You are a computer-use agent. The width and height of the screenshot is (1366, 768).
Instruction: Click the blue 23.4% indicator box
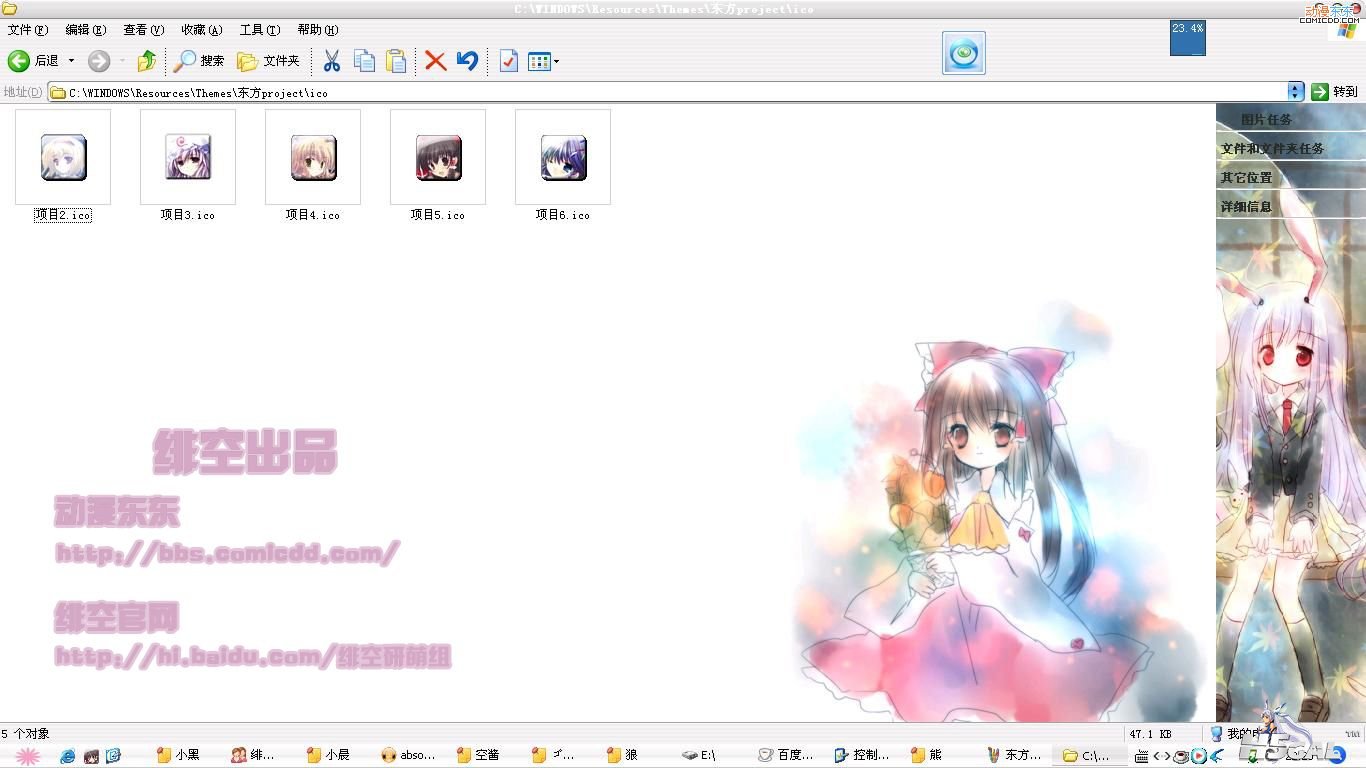click(1188, 38)
